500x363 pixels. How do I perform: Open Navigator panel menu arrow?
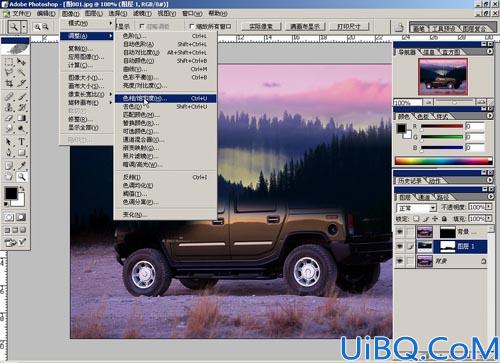pos(490,51)
